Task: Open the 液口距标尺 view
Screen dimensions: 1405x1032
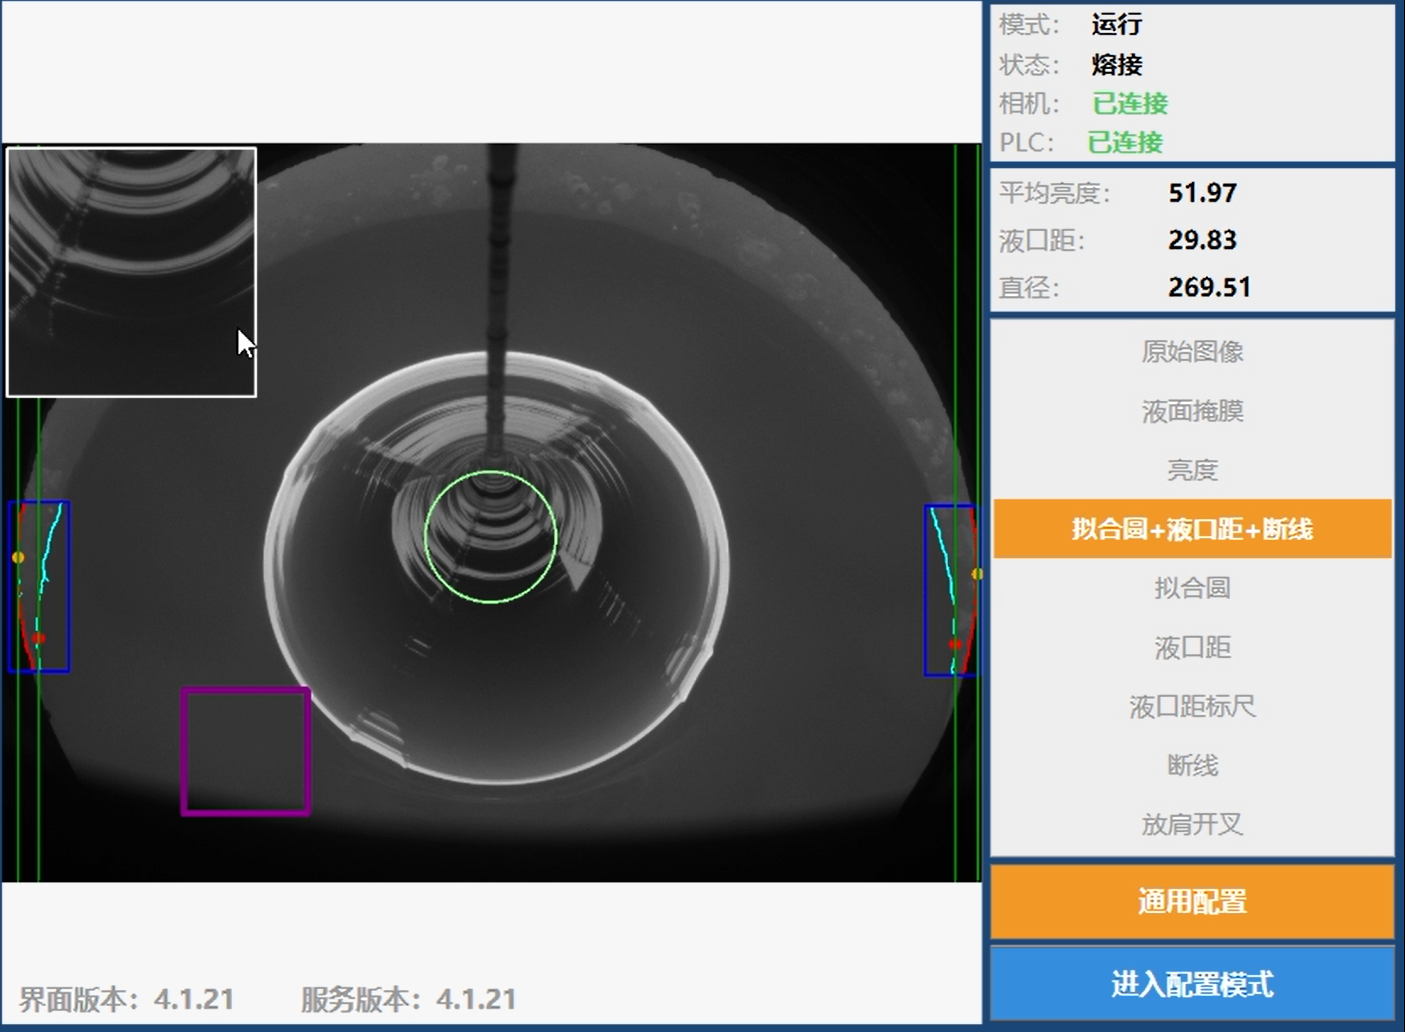Action: (1192, 707)
